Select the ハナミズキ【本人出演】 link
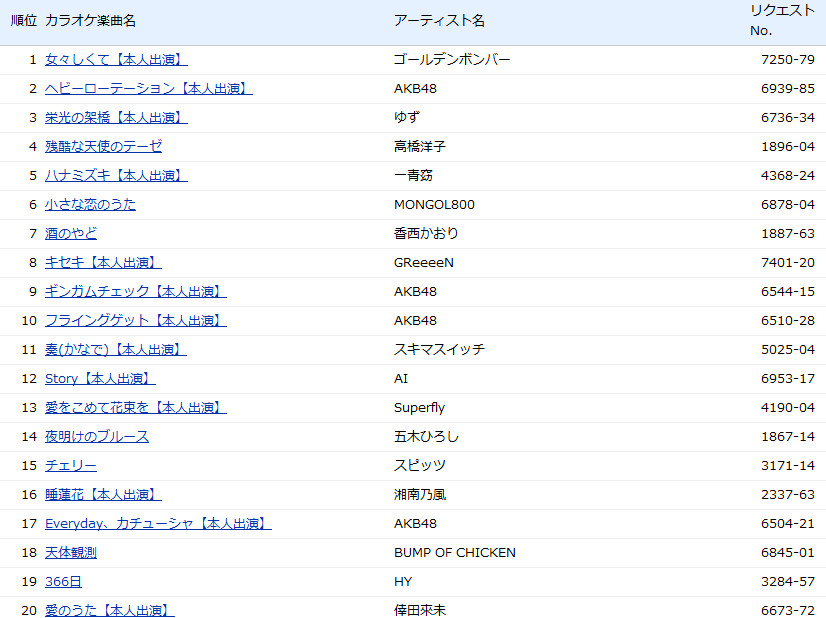 point(116,175)
